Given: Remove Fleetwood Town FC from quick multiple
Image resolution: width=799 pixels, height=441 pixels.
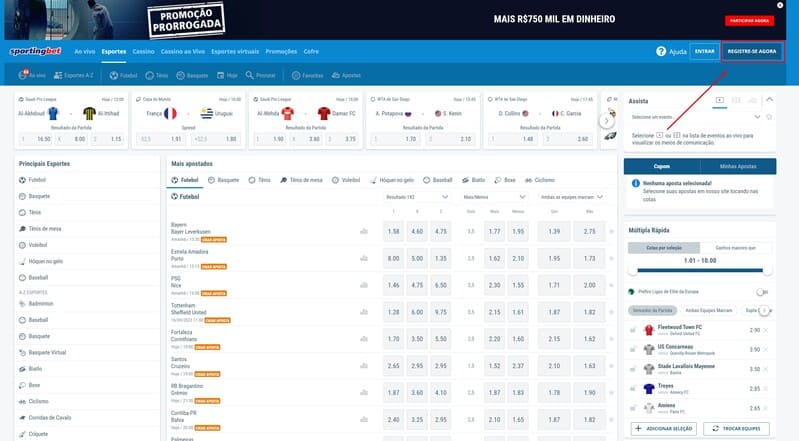Looking at the screenshot, I should pyautogui.click(x=766, y=330).
